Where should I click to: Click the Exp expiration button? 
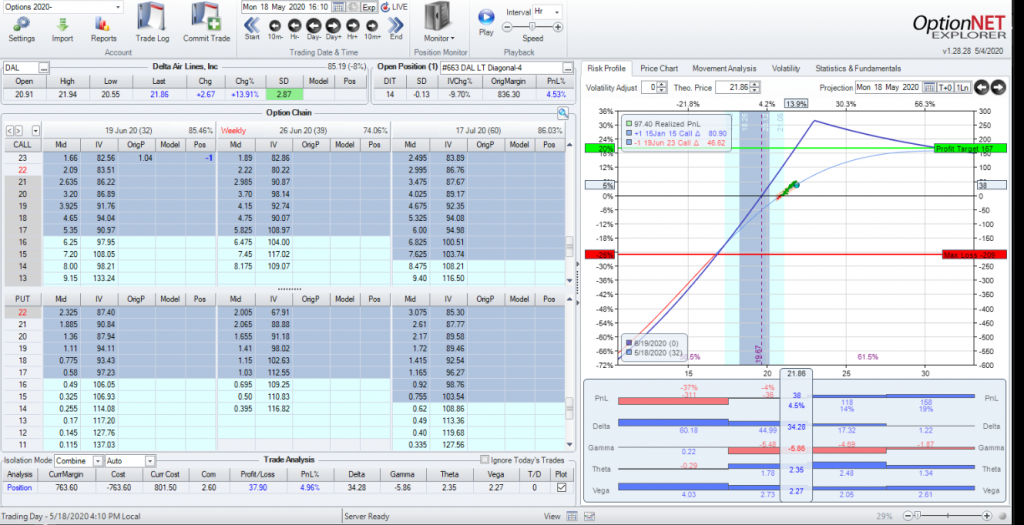click(x=369, y=7)
